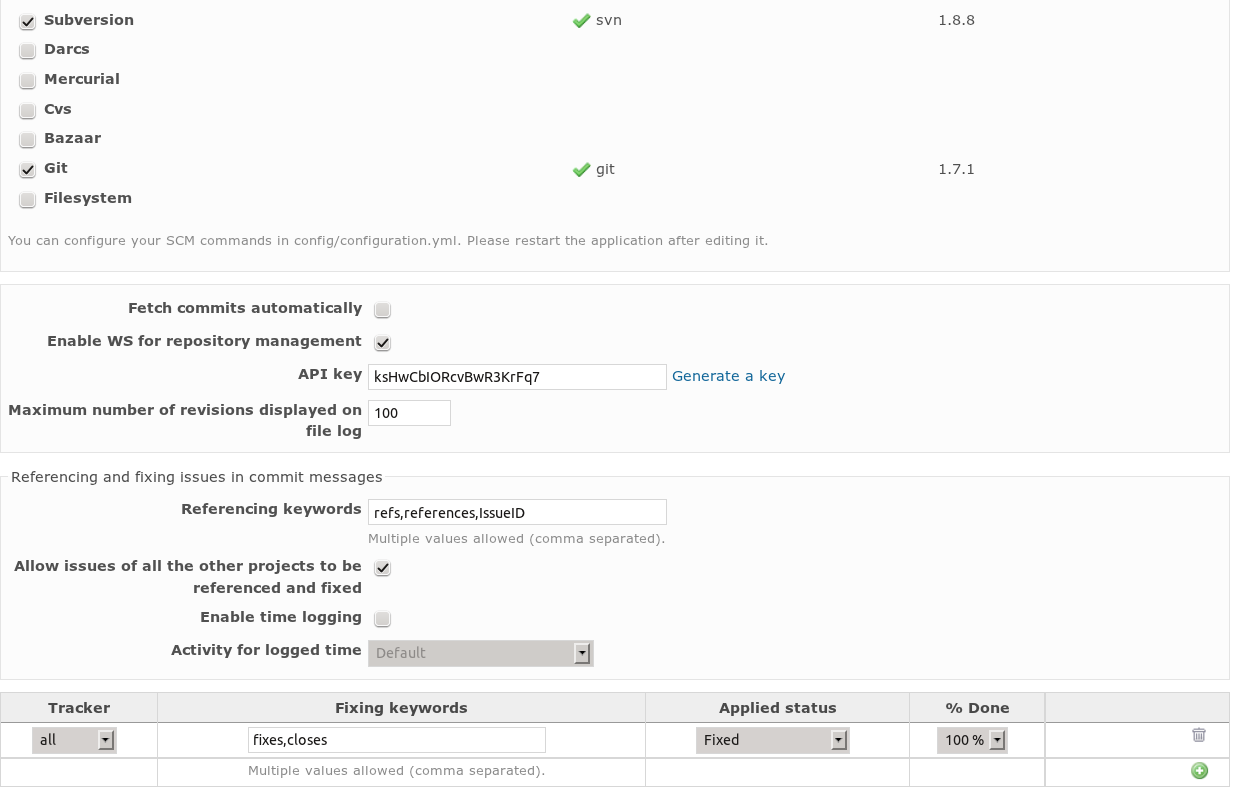Click Generate a key link
The width and height of the screenshot is (1237, 788).
[728, 376]
